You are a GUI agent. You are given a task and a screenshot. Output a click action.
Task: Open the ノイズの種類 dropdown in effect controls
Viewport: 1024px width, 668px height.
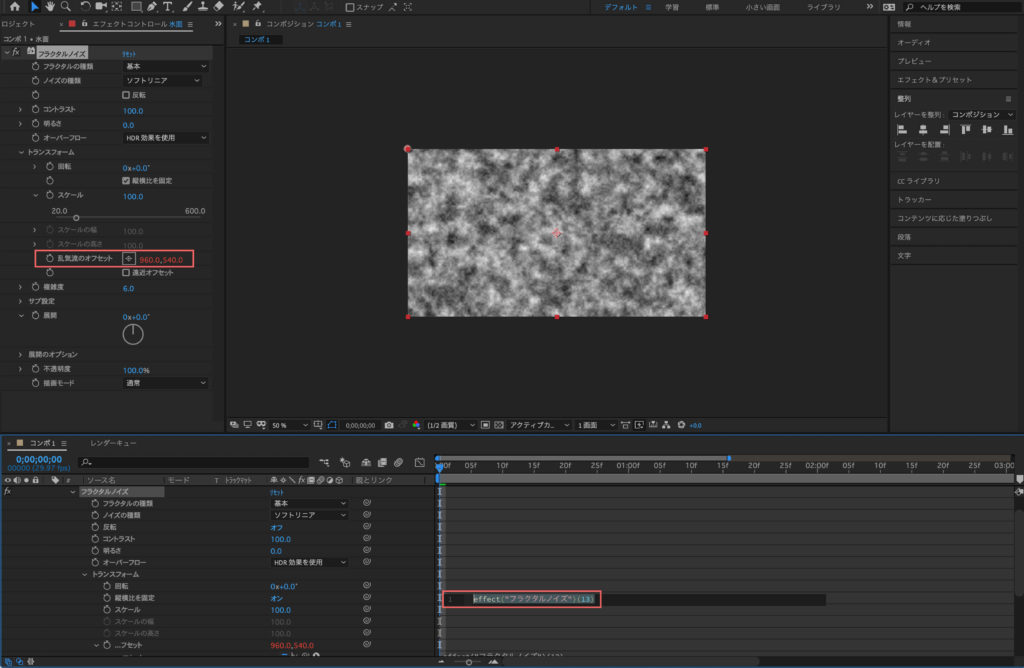(x=162, y=80)
